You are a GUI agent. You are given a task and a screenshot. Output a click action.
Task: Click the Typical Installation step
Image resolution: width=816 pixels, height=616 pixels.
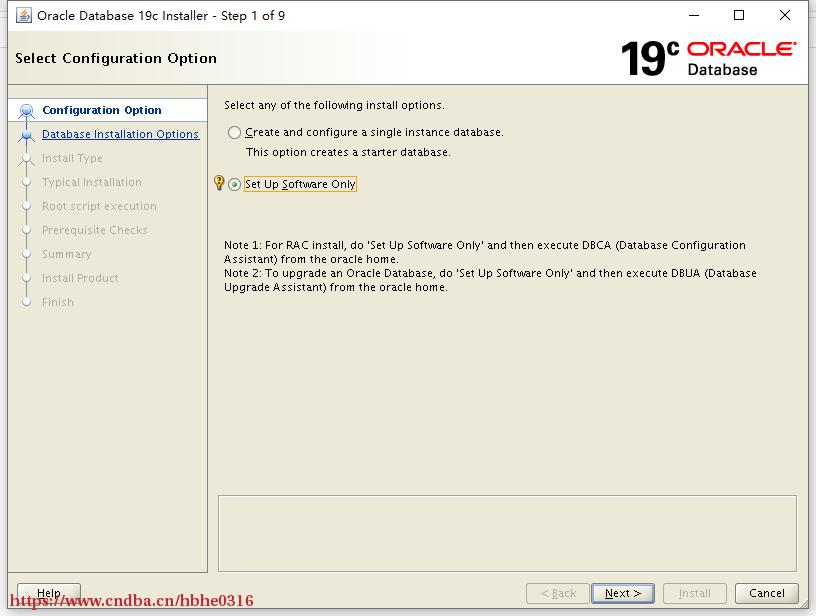[x=92, y=182]
